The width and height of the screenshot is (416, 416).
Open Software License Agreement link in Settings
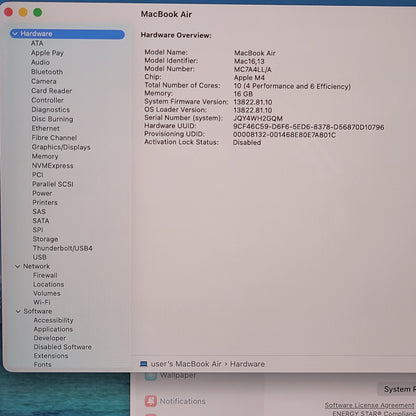pyautogui.click(x=369, y=405)
